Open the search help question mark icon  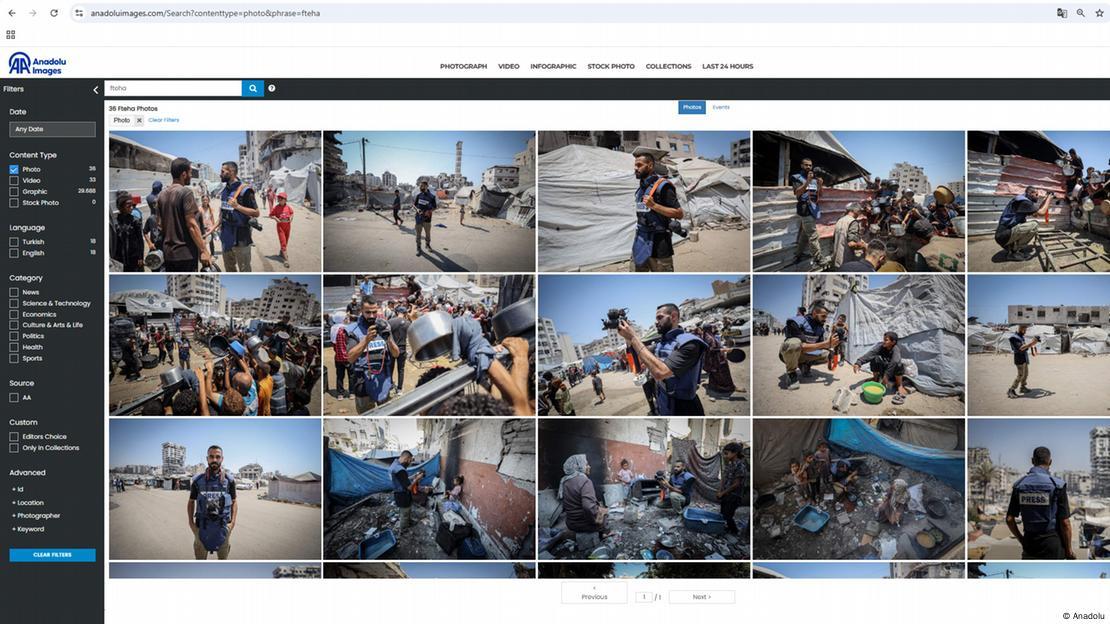(272, 88)
